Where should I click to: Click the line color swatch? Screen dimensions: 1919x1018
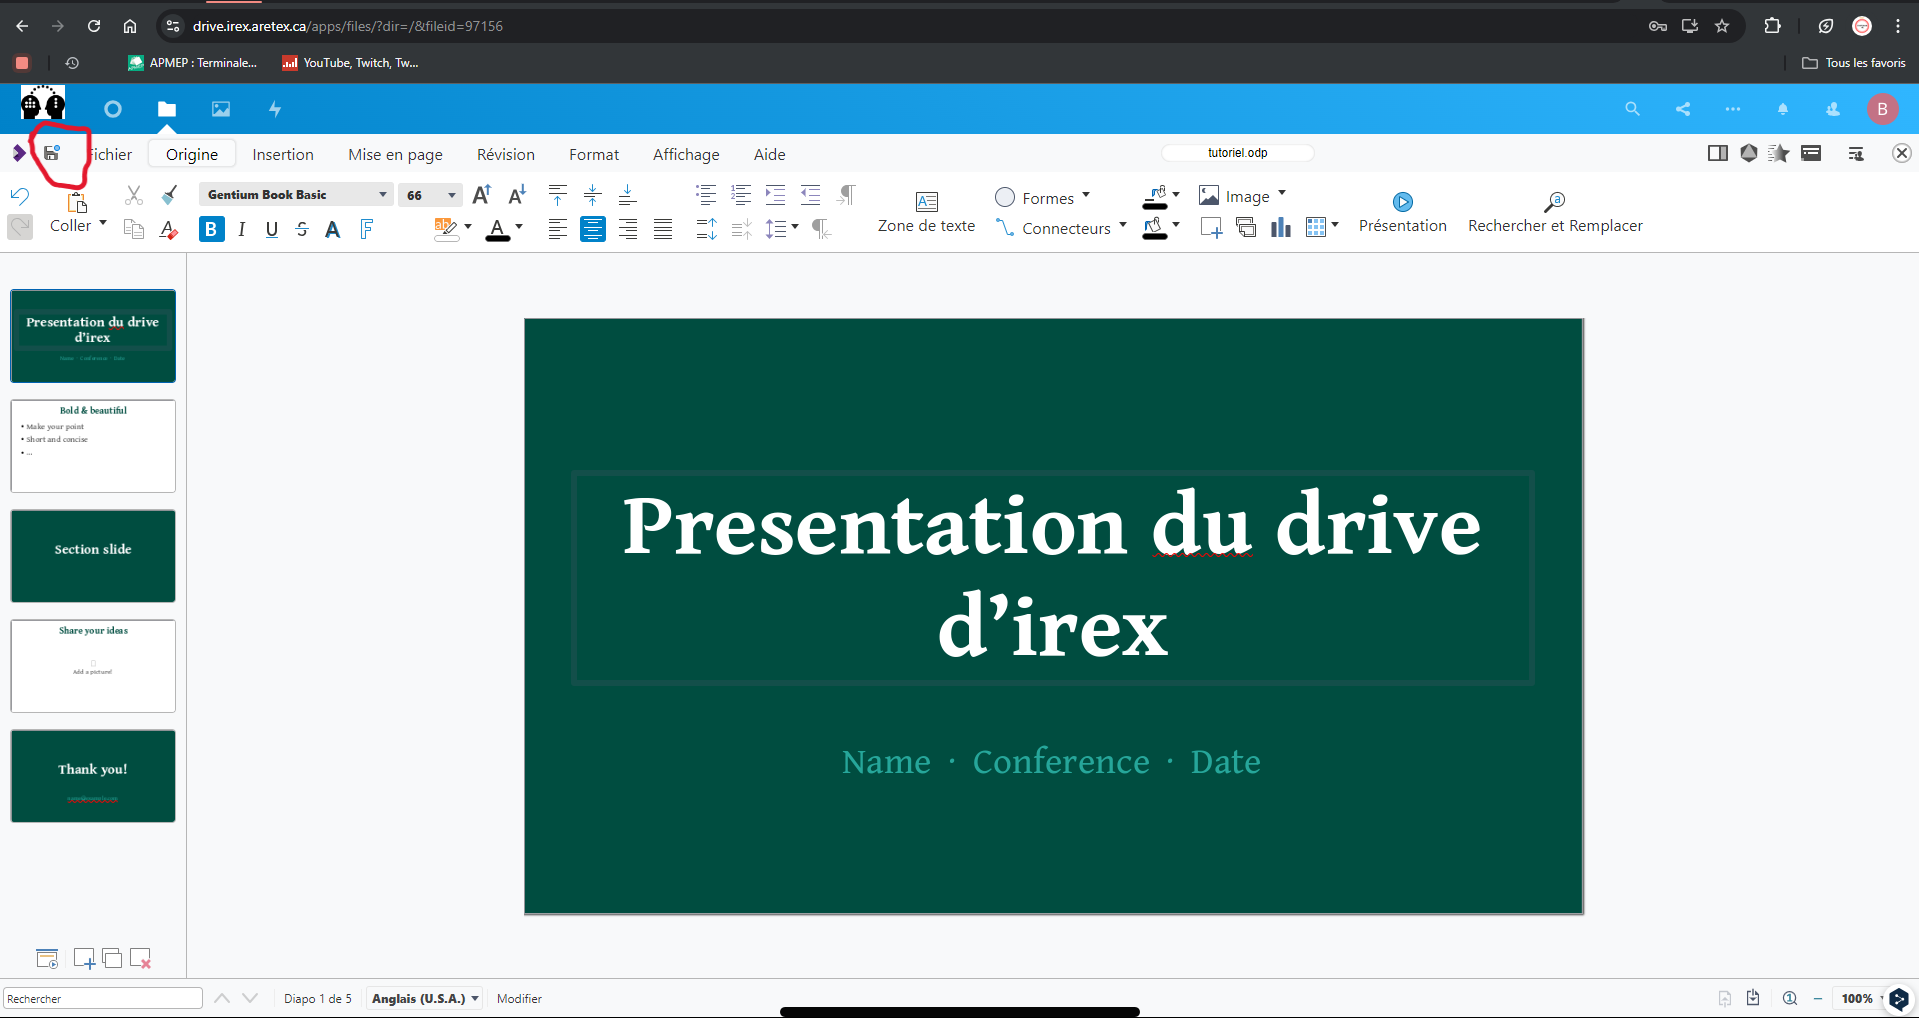tap(1155, 196)
